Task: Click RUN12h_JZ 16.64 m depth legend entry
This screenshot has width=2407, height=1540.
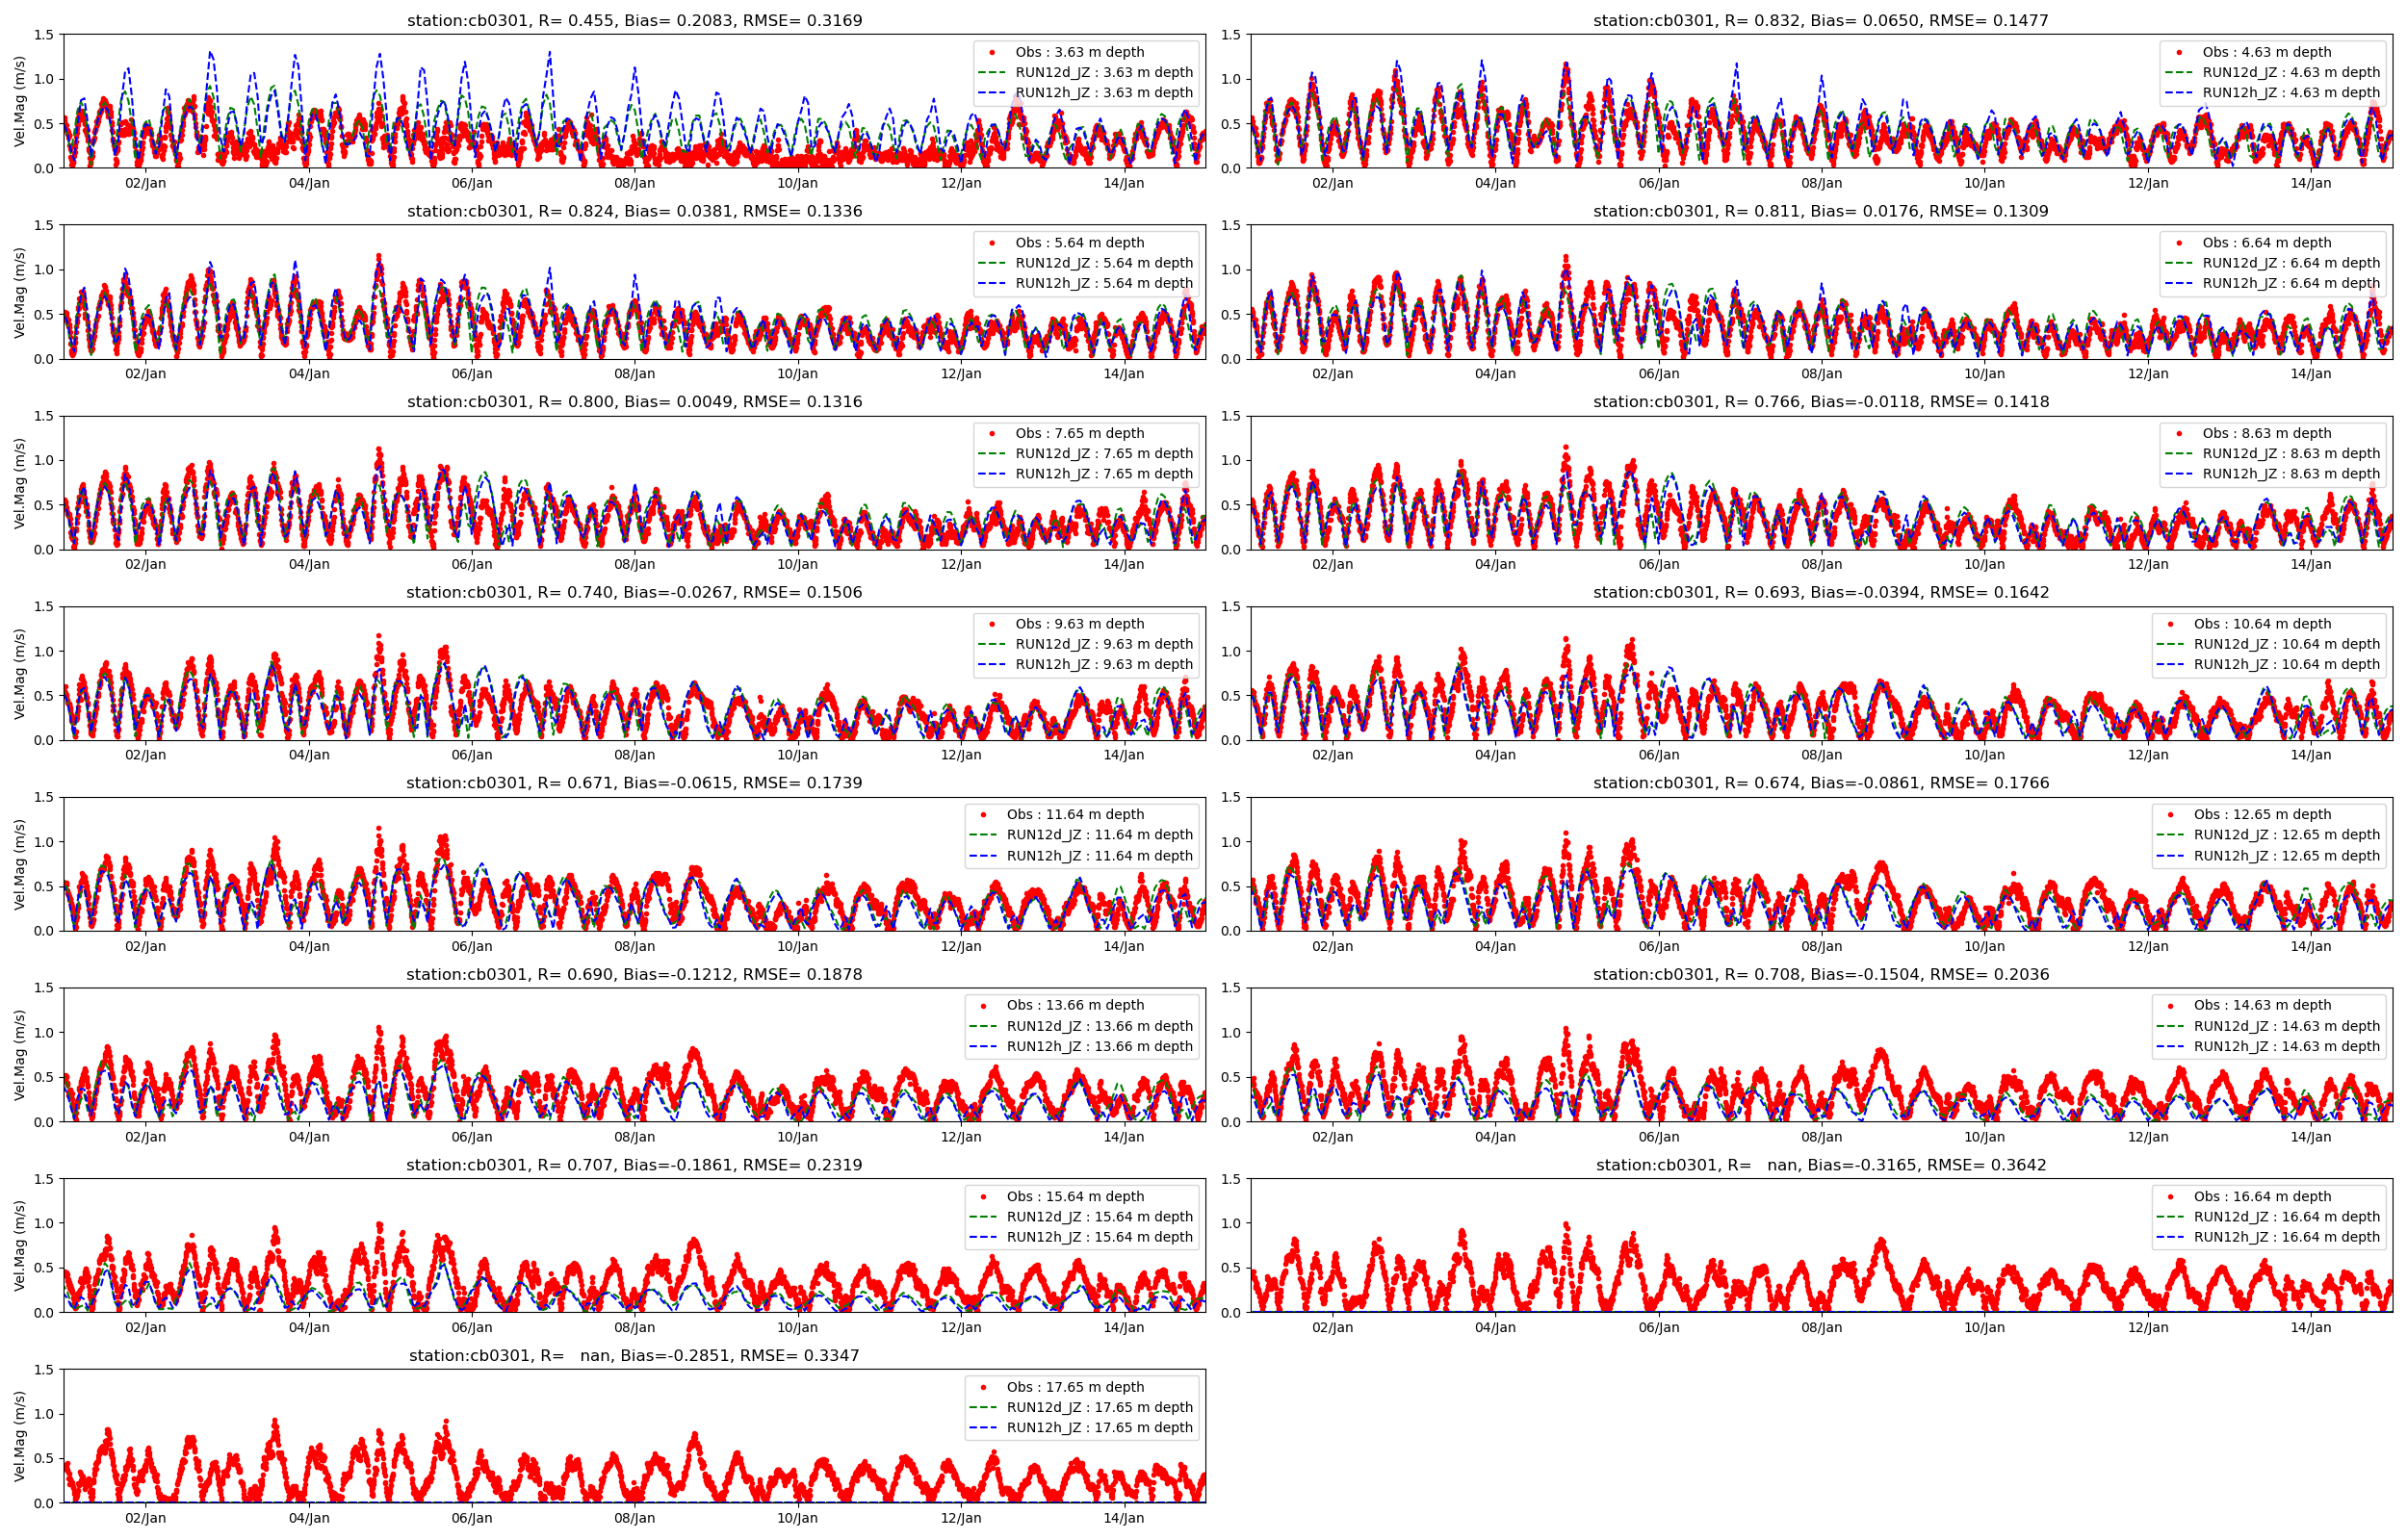Action: [x=2286, y=1237]
